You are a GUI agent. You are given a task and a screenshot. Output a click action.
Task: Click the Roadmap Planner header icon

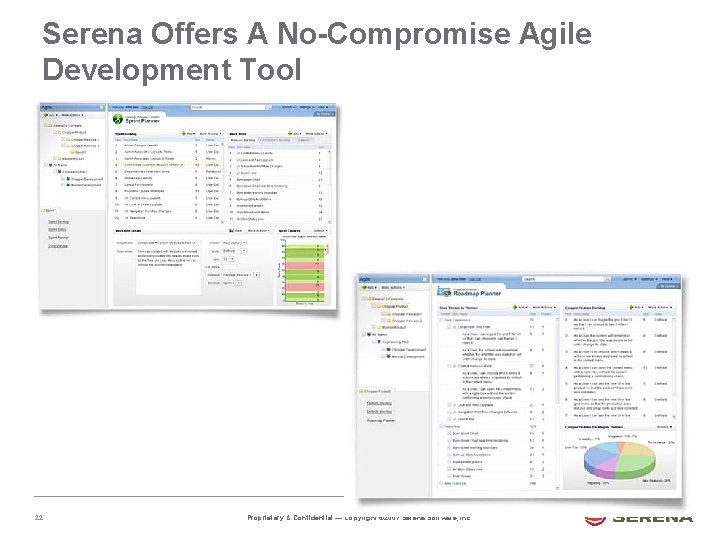coord(444,292)
